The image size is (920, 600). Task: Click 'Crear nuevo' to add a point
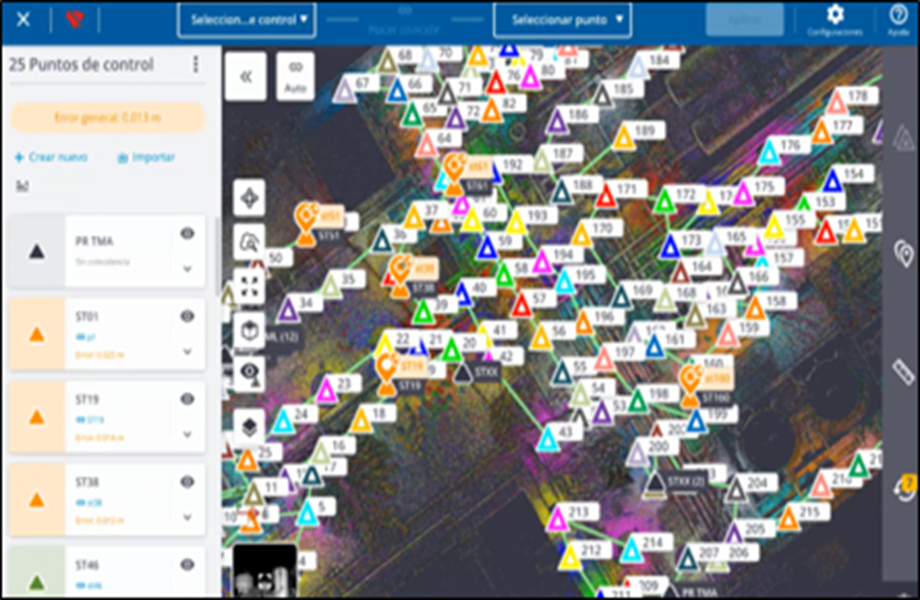point(51,157)
